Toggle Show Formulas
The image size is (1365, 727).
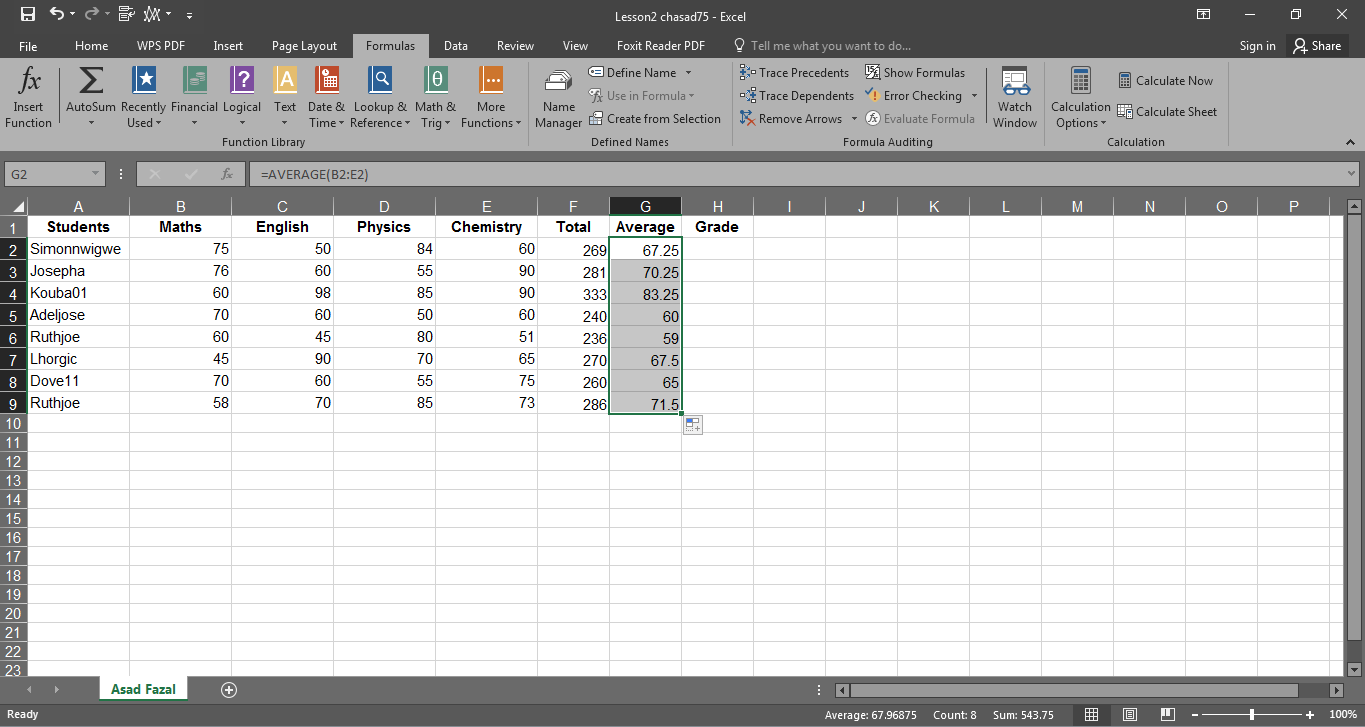pos(915,72)
